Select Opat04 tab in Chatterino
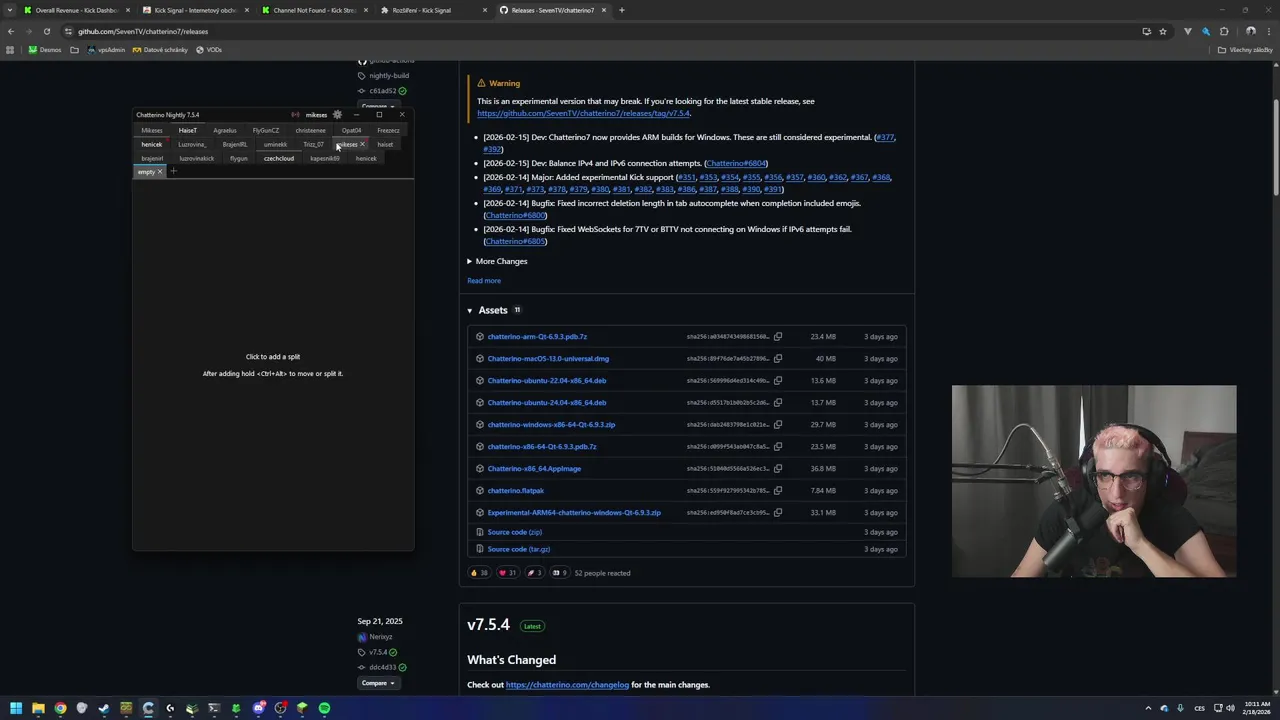This screenshot has width=1280, height=720. point(351,130)
